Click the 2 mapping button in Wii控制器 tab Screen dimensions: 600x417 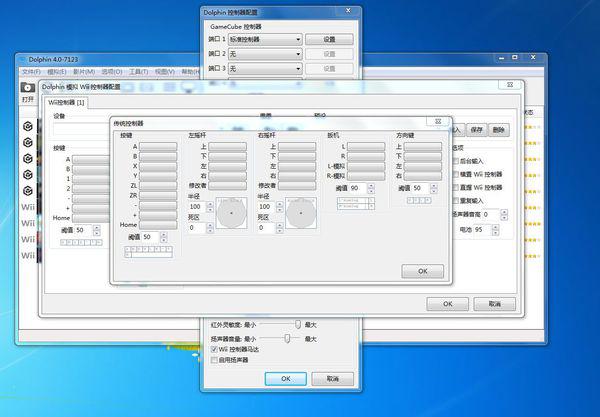(x=91, y=189)
